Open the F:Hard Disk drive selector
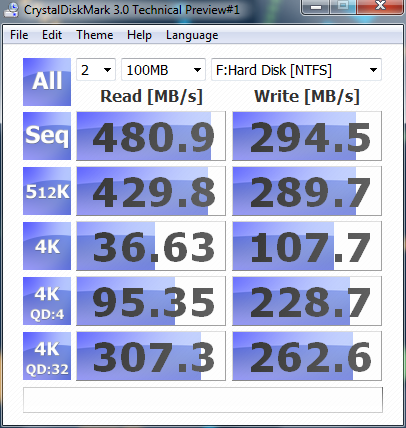The height and width of the screenshot is (428, 406). pos(296,70)
